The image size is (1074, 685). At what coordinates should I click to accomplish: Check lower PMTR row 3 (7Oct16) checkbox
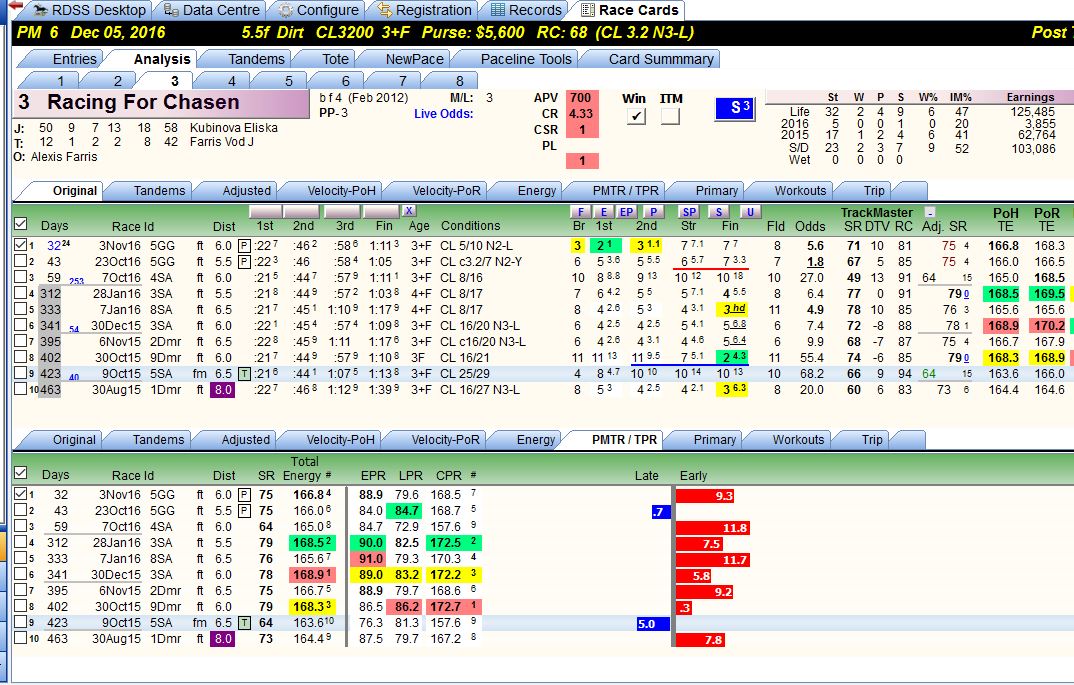pyautogui.click(x=21, y=526)
